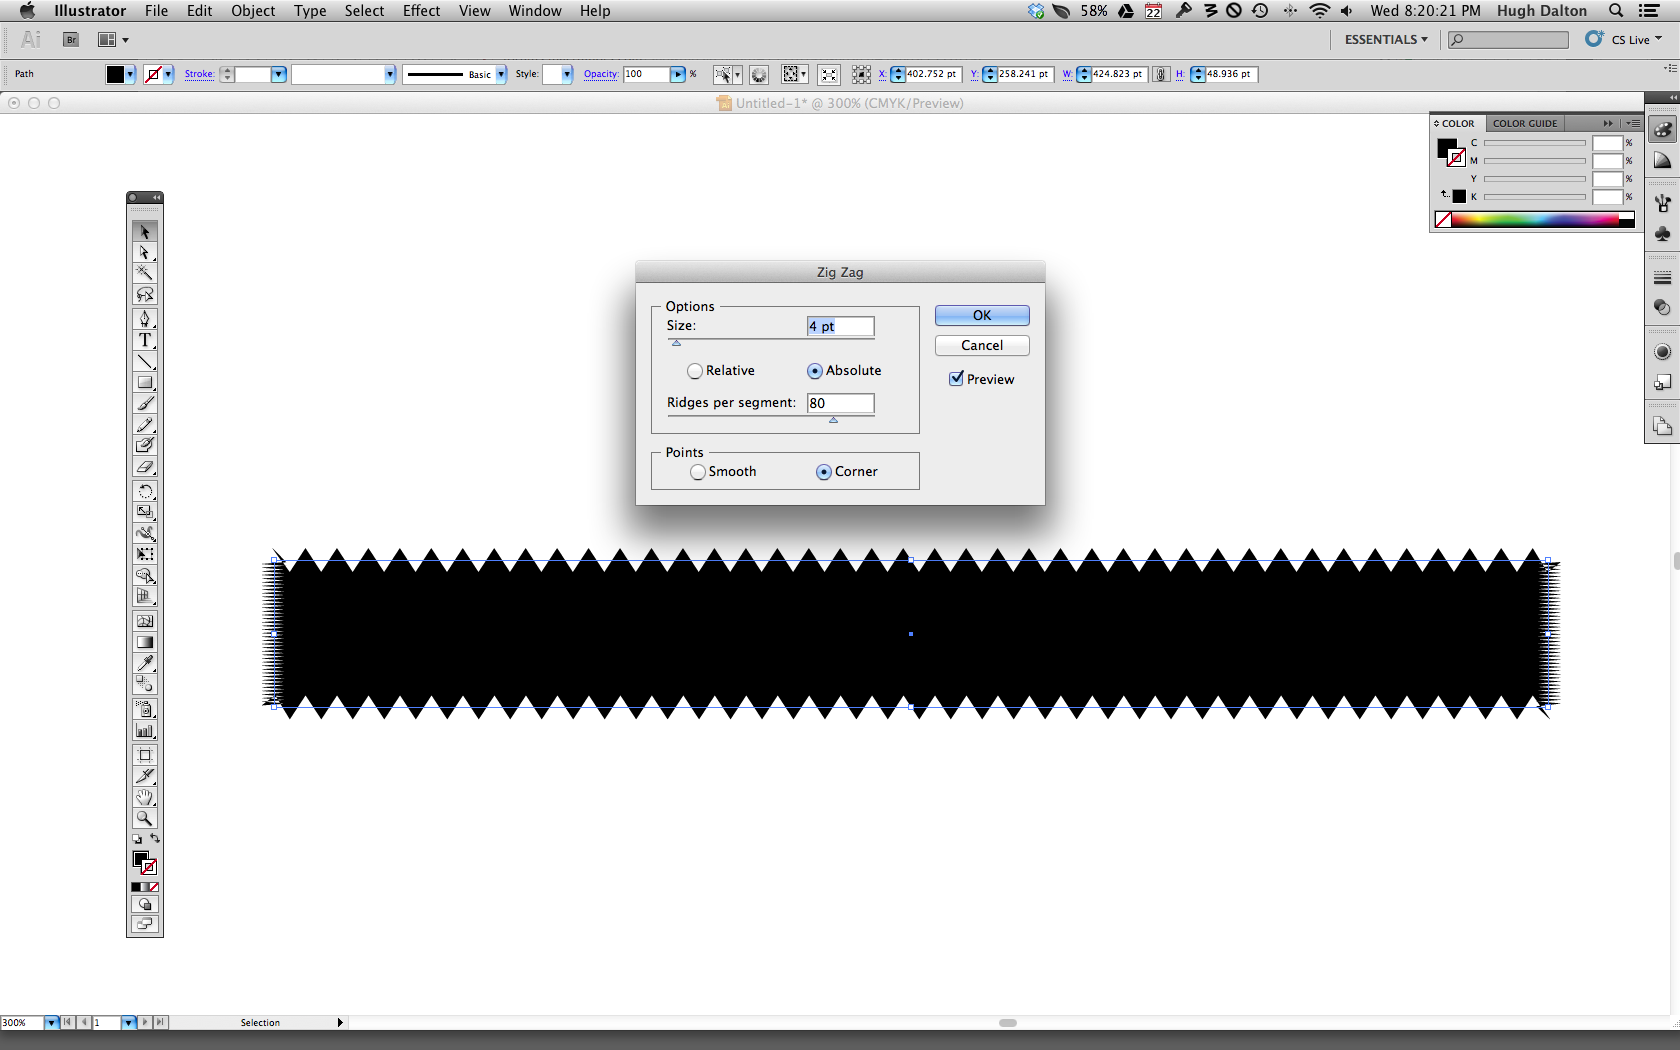Select the Hand tool
This screenshot has height=1050, width=1680.
tap(145, 797)
